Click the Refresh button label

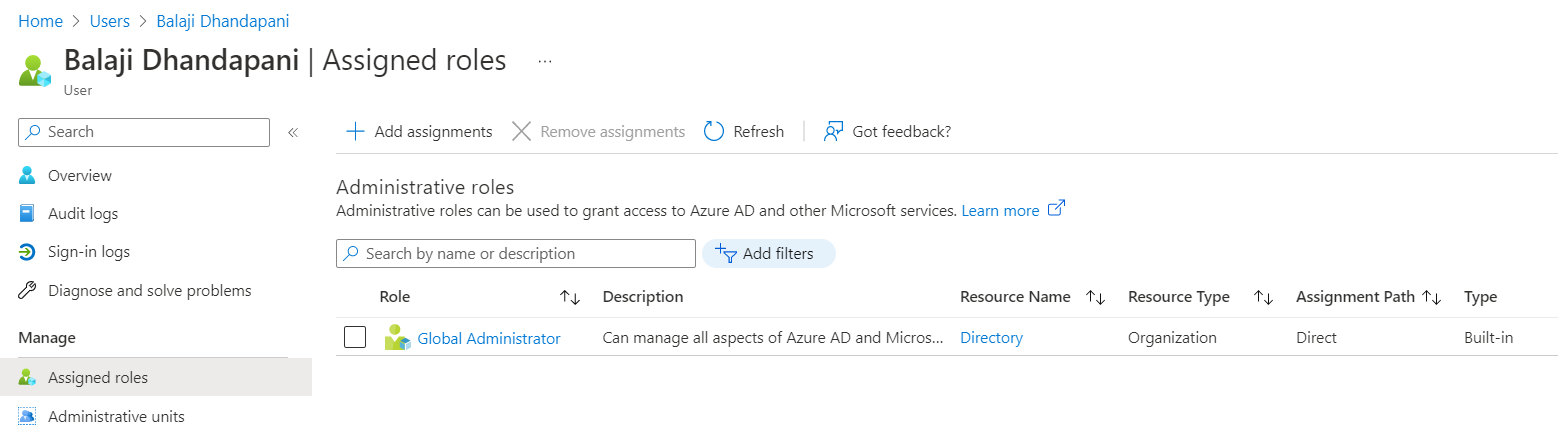pos(758,131)
